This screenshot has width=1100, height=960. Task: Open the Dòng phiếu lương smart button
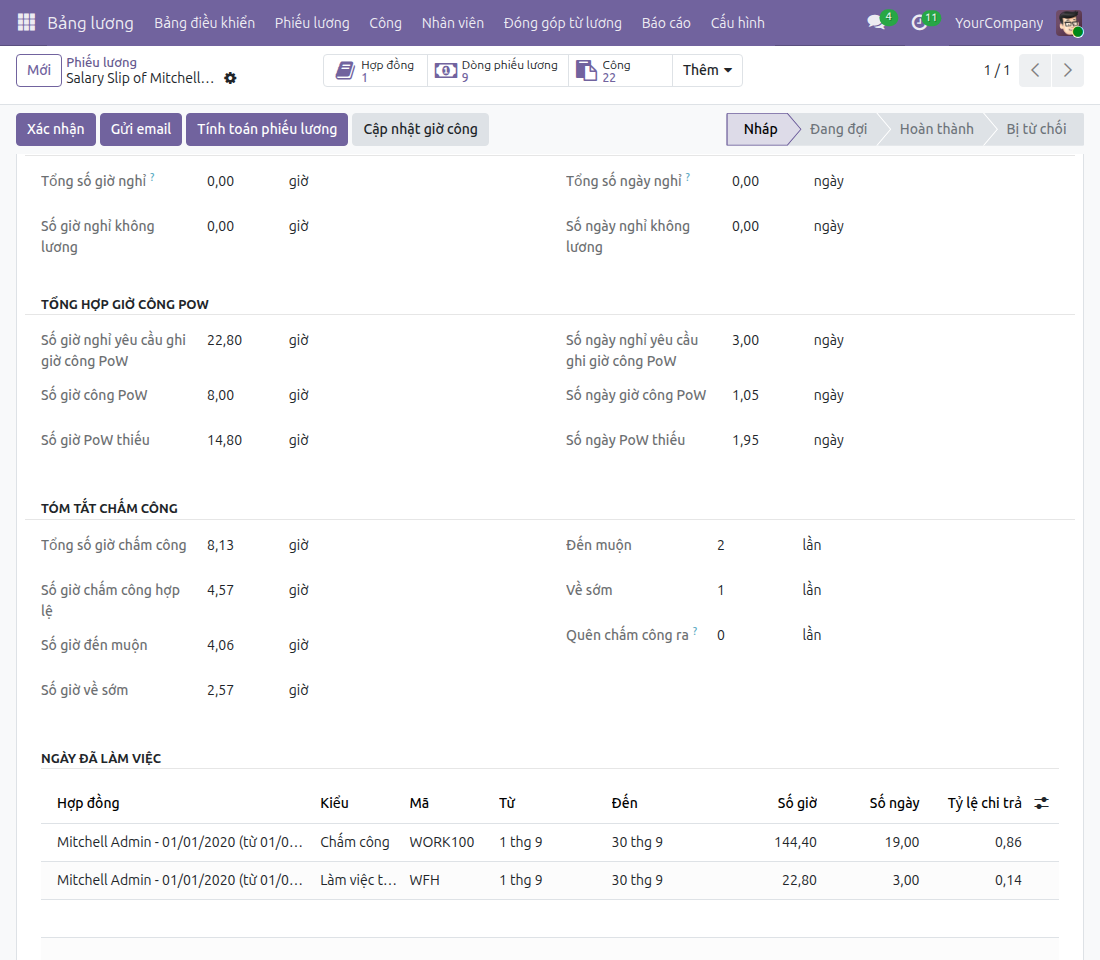point(497,70)
